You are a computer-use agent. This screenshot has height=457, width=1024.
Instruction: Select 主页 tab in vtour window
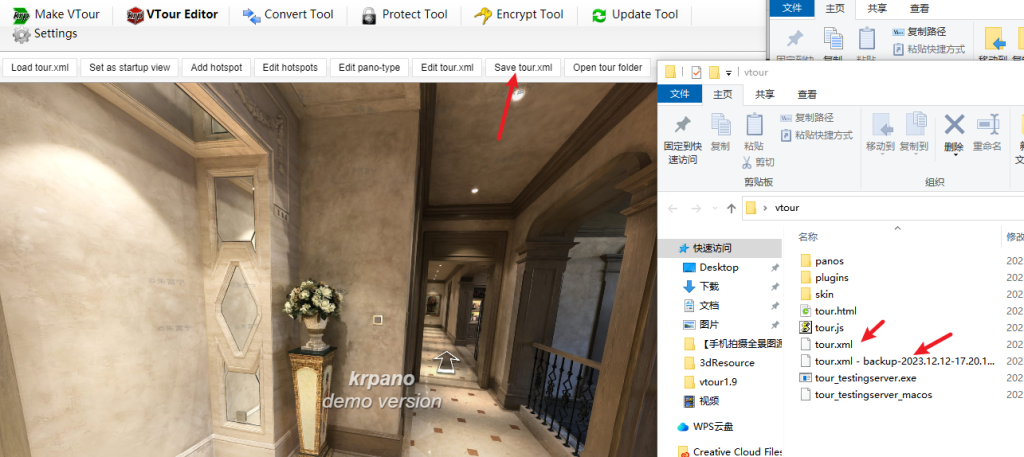click(x=723, y=95)
